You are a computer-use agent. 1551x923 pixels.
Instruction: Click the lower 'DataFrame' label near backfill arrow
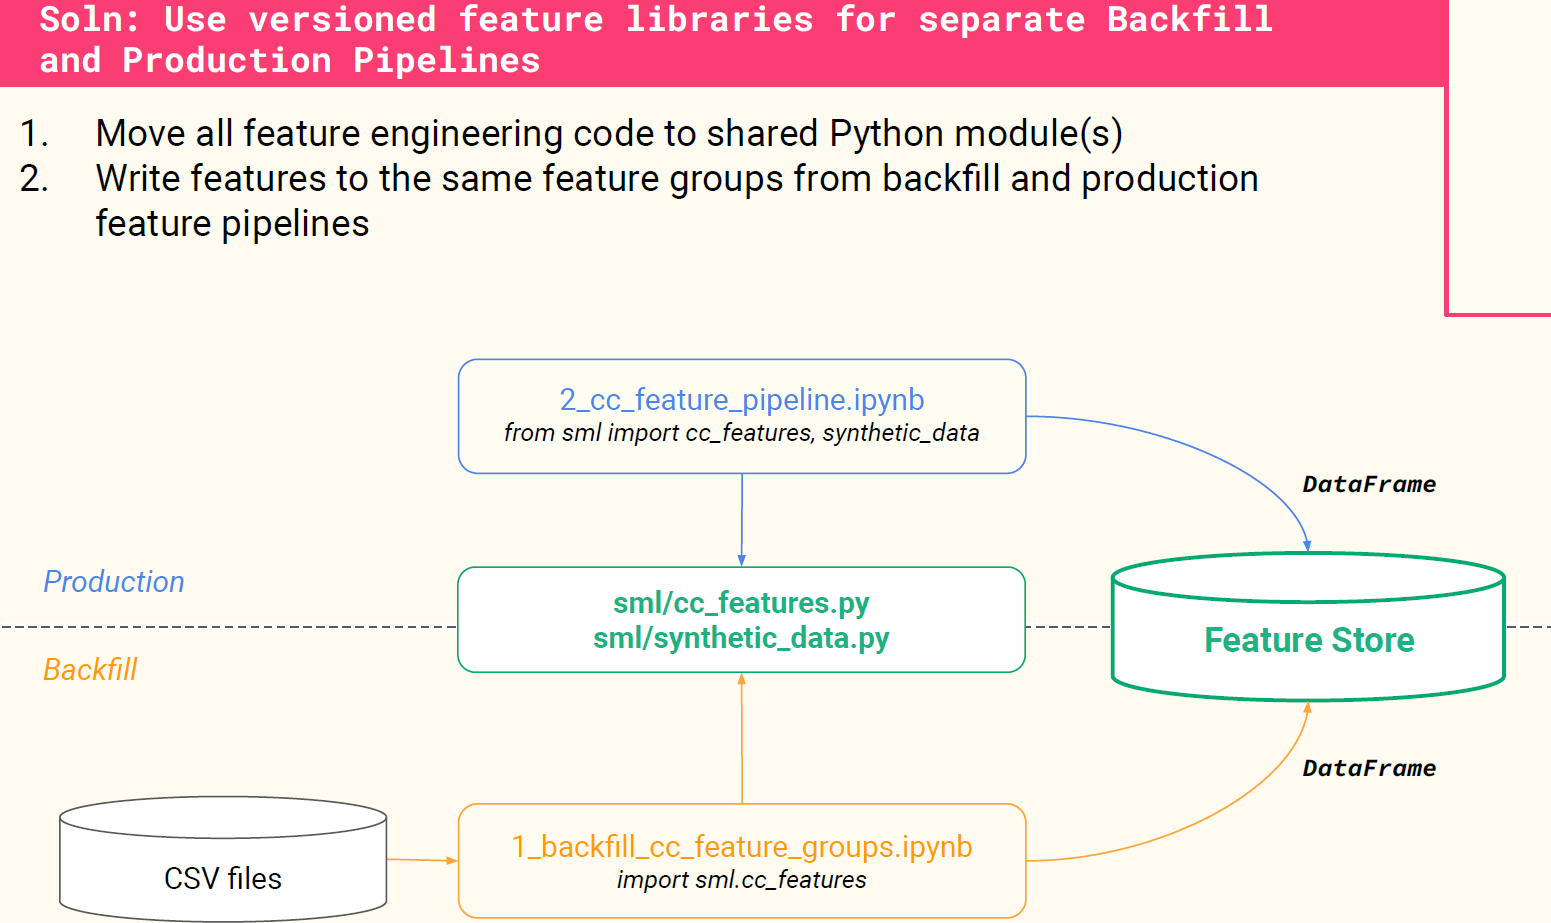[1369, 769]
